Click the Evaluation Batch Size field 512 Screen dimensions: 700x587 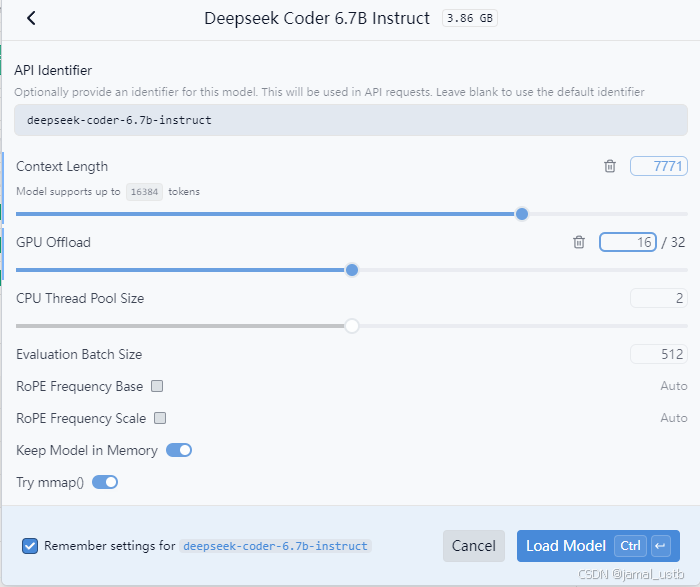coord(658,354)
